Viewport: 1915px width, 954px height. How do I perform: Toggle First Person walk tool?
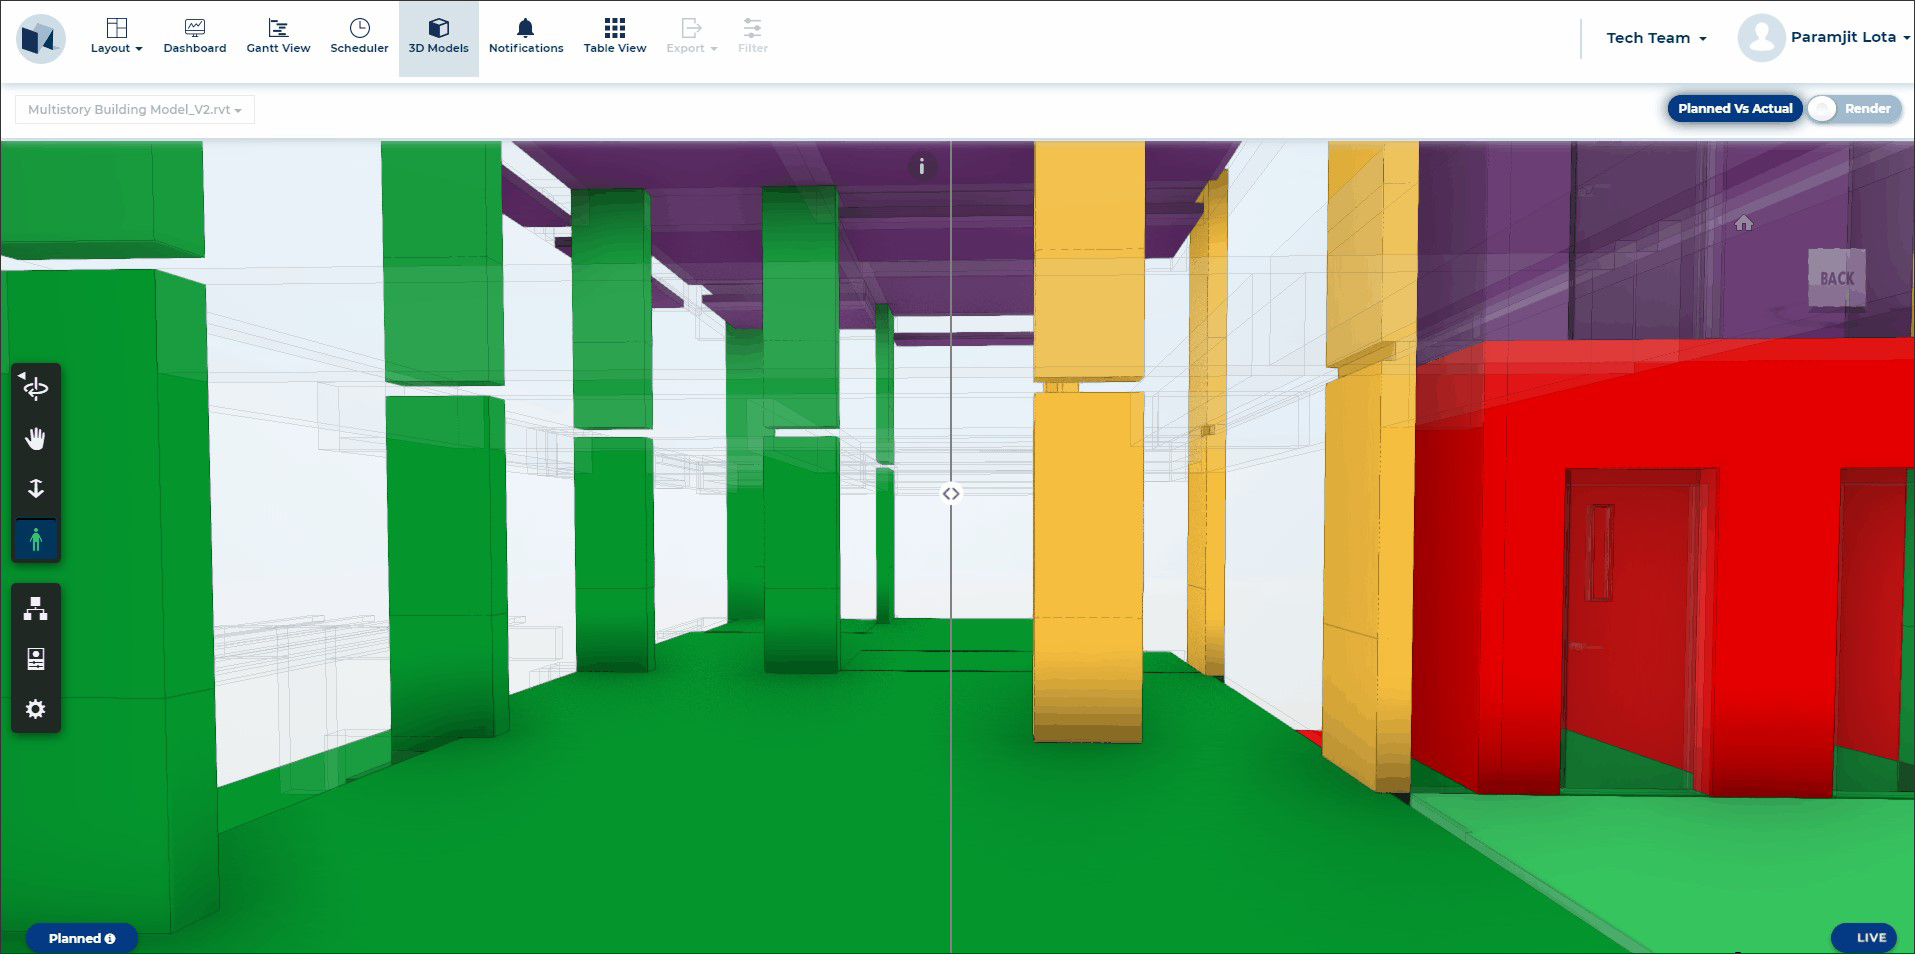click(x=36, y=540)
